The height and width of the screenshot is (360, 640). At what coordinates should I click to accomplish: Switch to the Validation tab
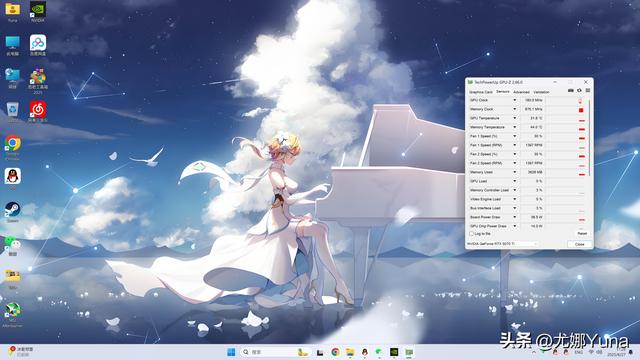541,92
